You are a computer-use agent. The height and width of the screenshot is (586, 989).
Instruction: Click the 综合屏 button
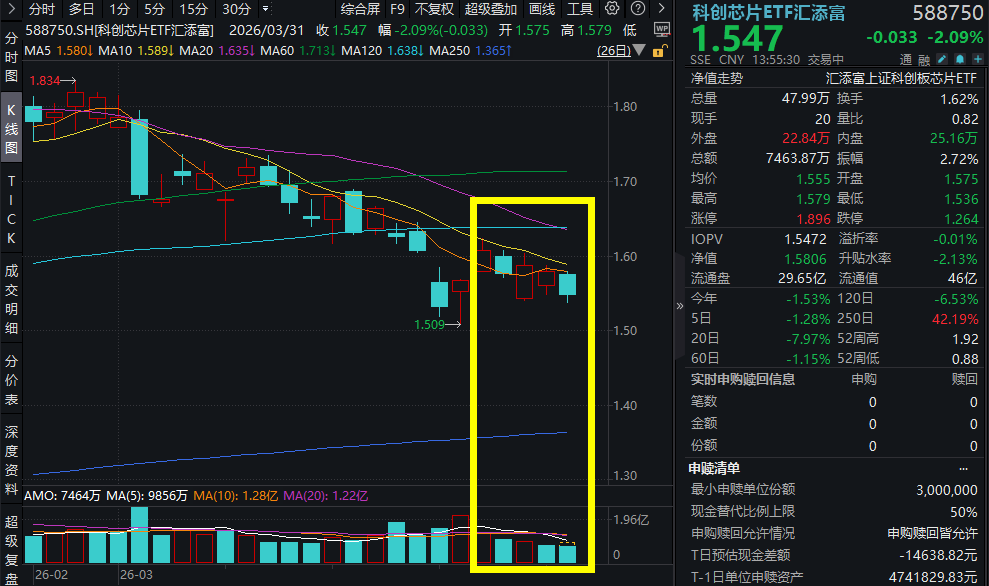359,9
